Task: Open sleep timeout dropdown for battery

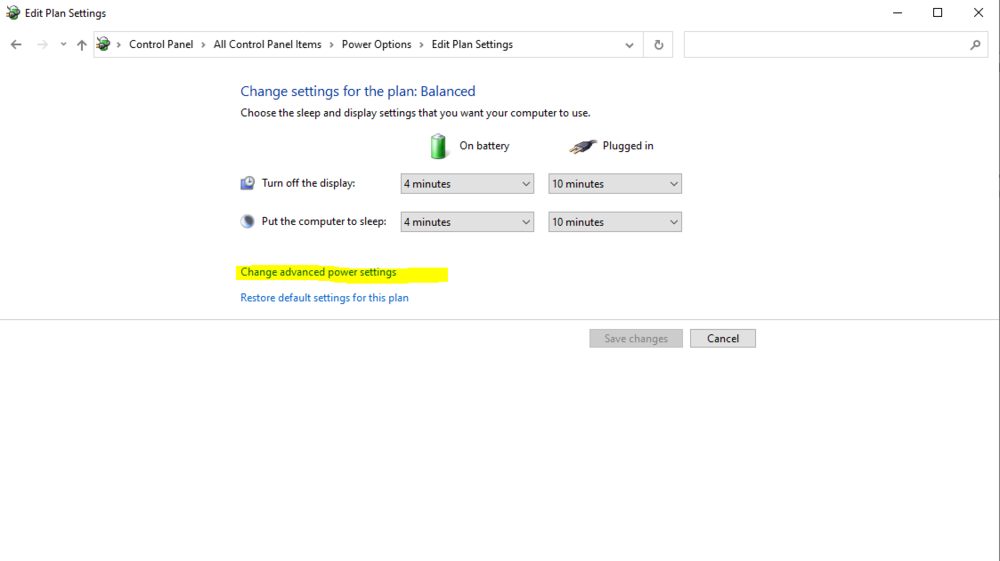Action: (x=467, y=222)
